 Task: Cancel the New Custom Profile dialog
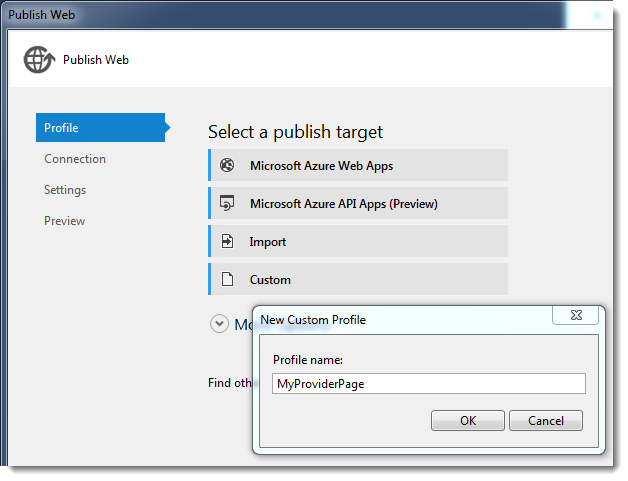[546, 421]
